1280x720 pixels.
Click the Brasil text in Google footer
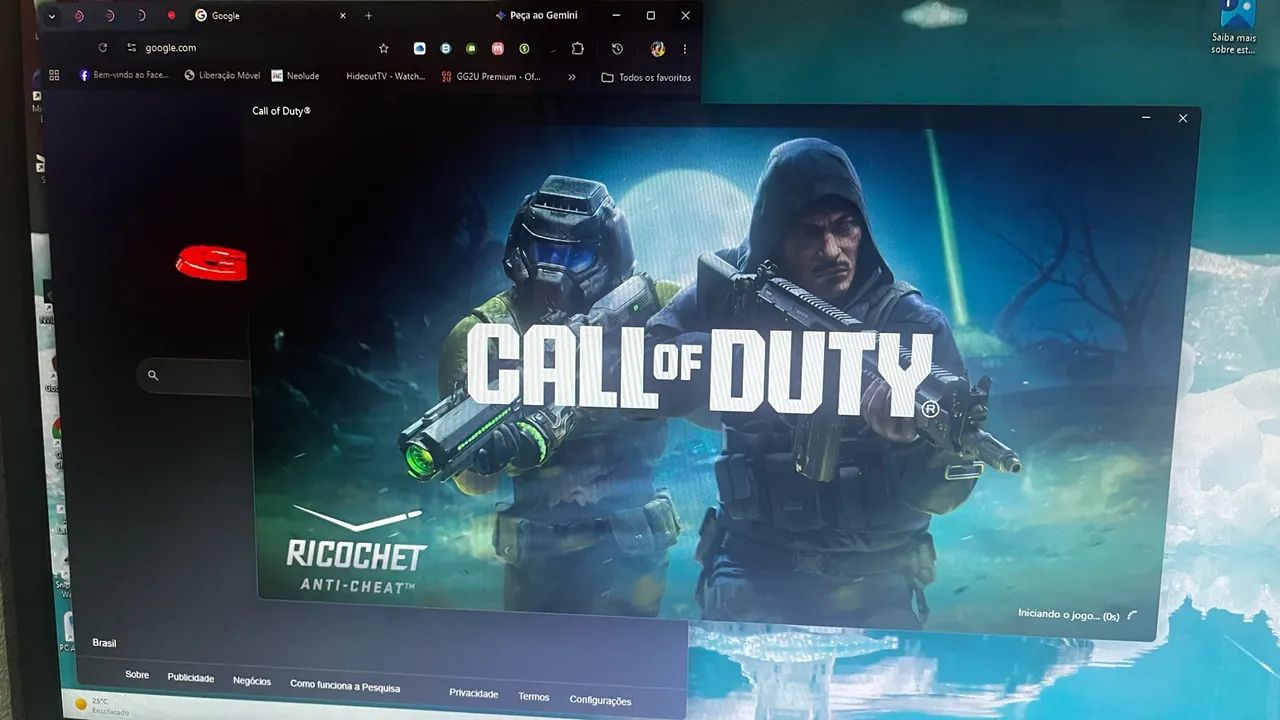(105, 643)
